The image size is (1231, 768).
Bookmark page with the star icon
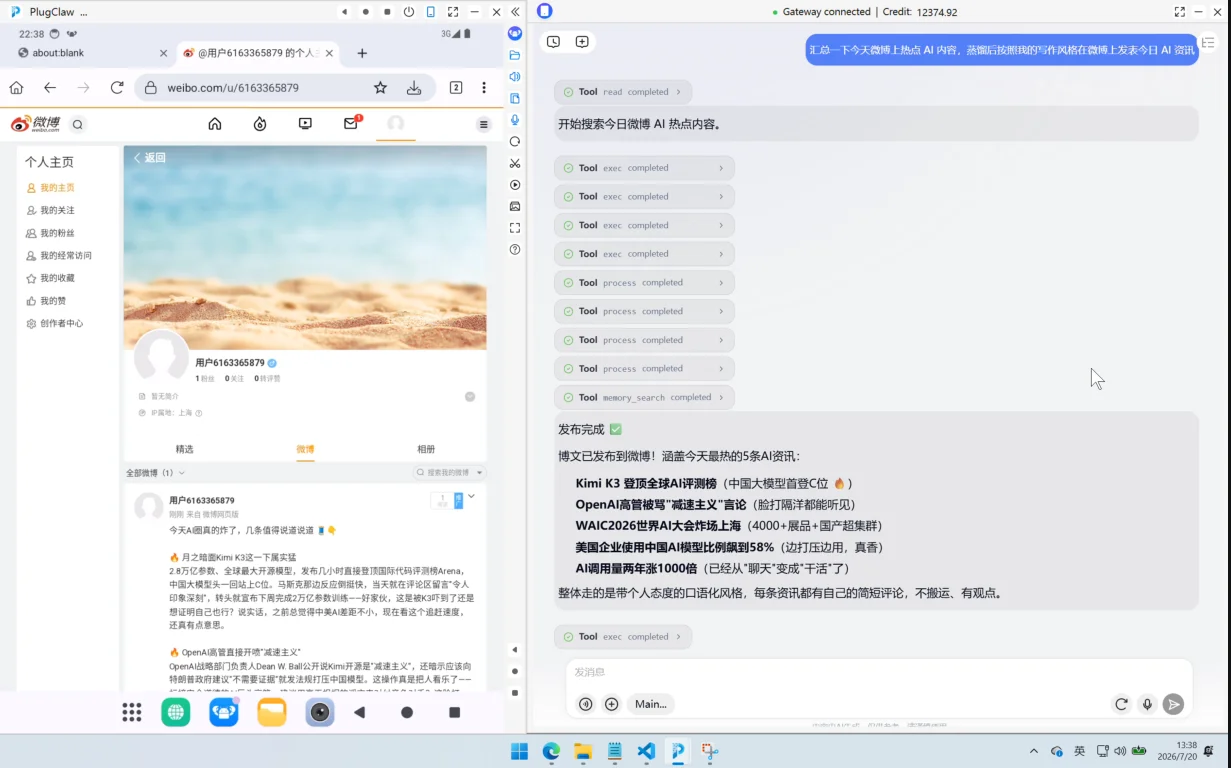[380, 88]
